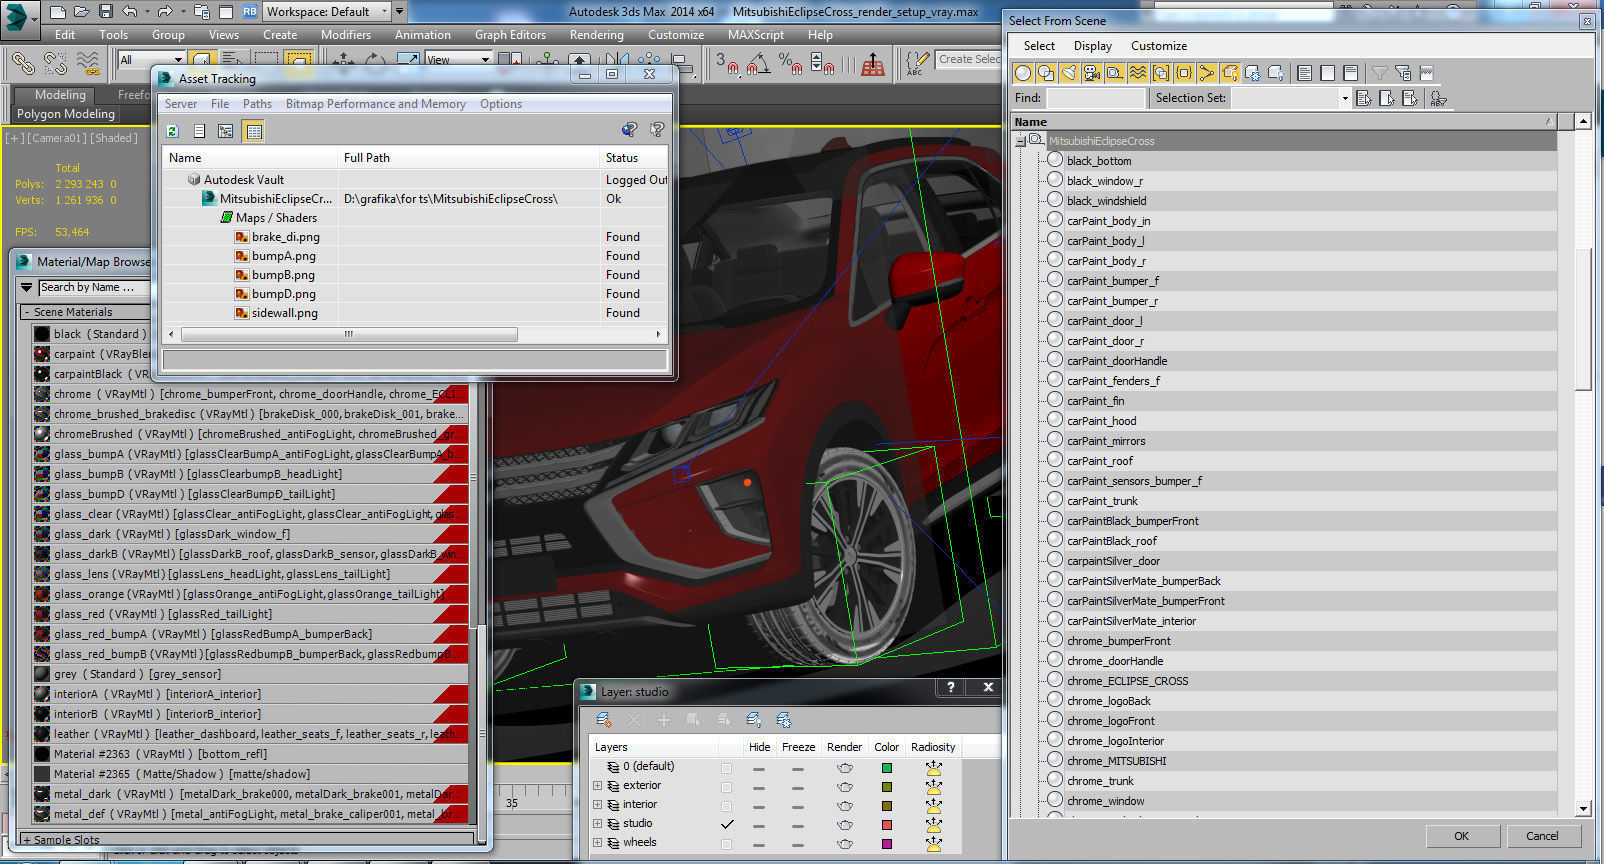Toggle the Lights display filter icon
The image size is (1604, 864).
click(x=1068, y=73)
